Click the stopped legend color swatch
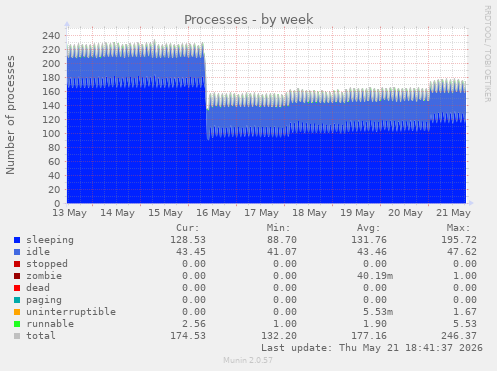This screenshot has width=497, height=371. (17, 264)
